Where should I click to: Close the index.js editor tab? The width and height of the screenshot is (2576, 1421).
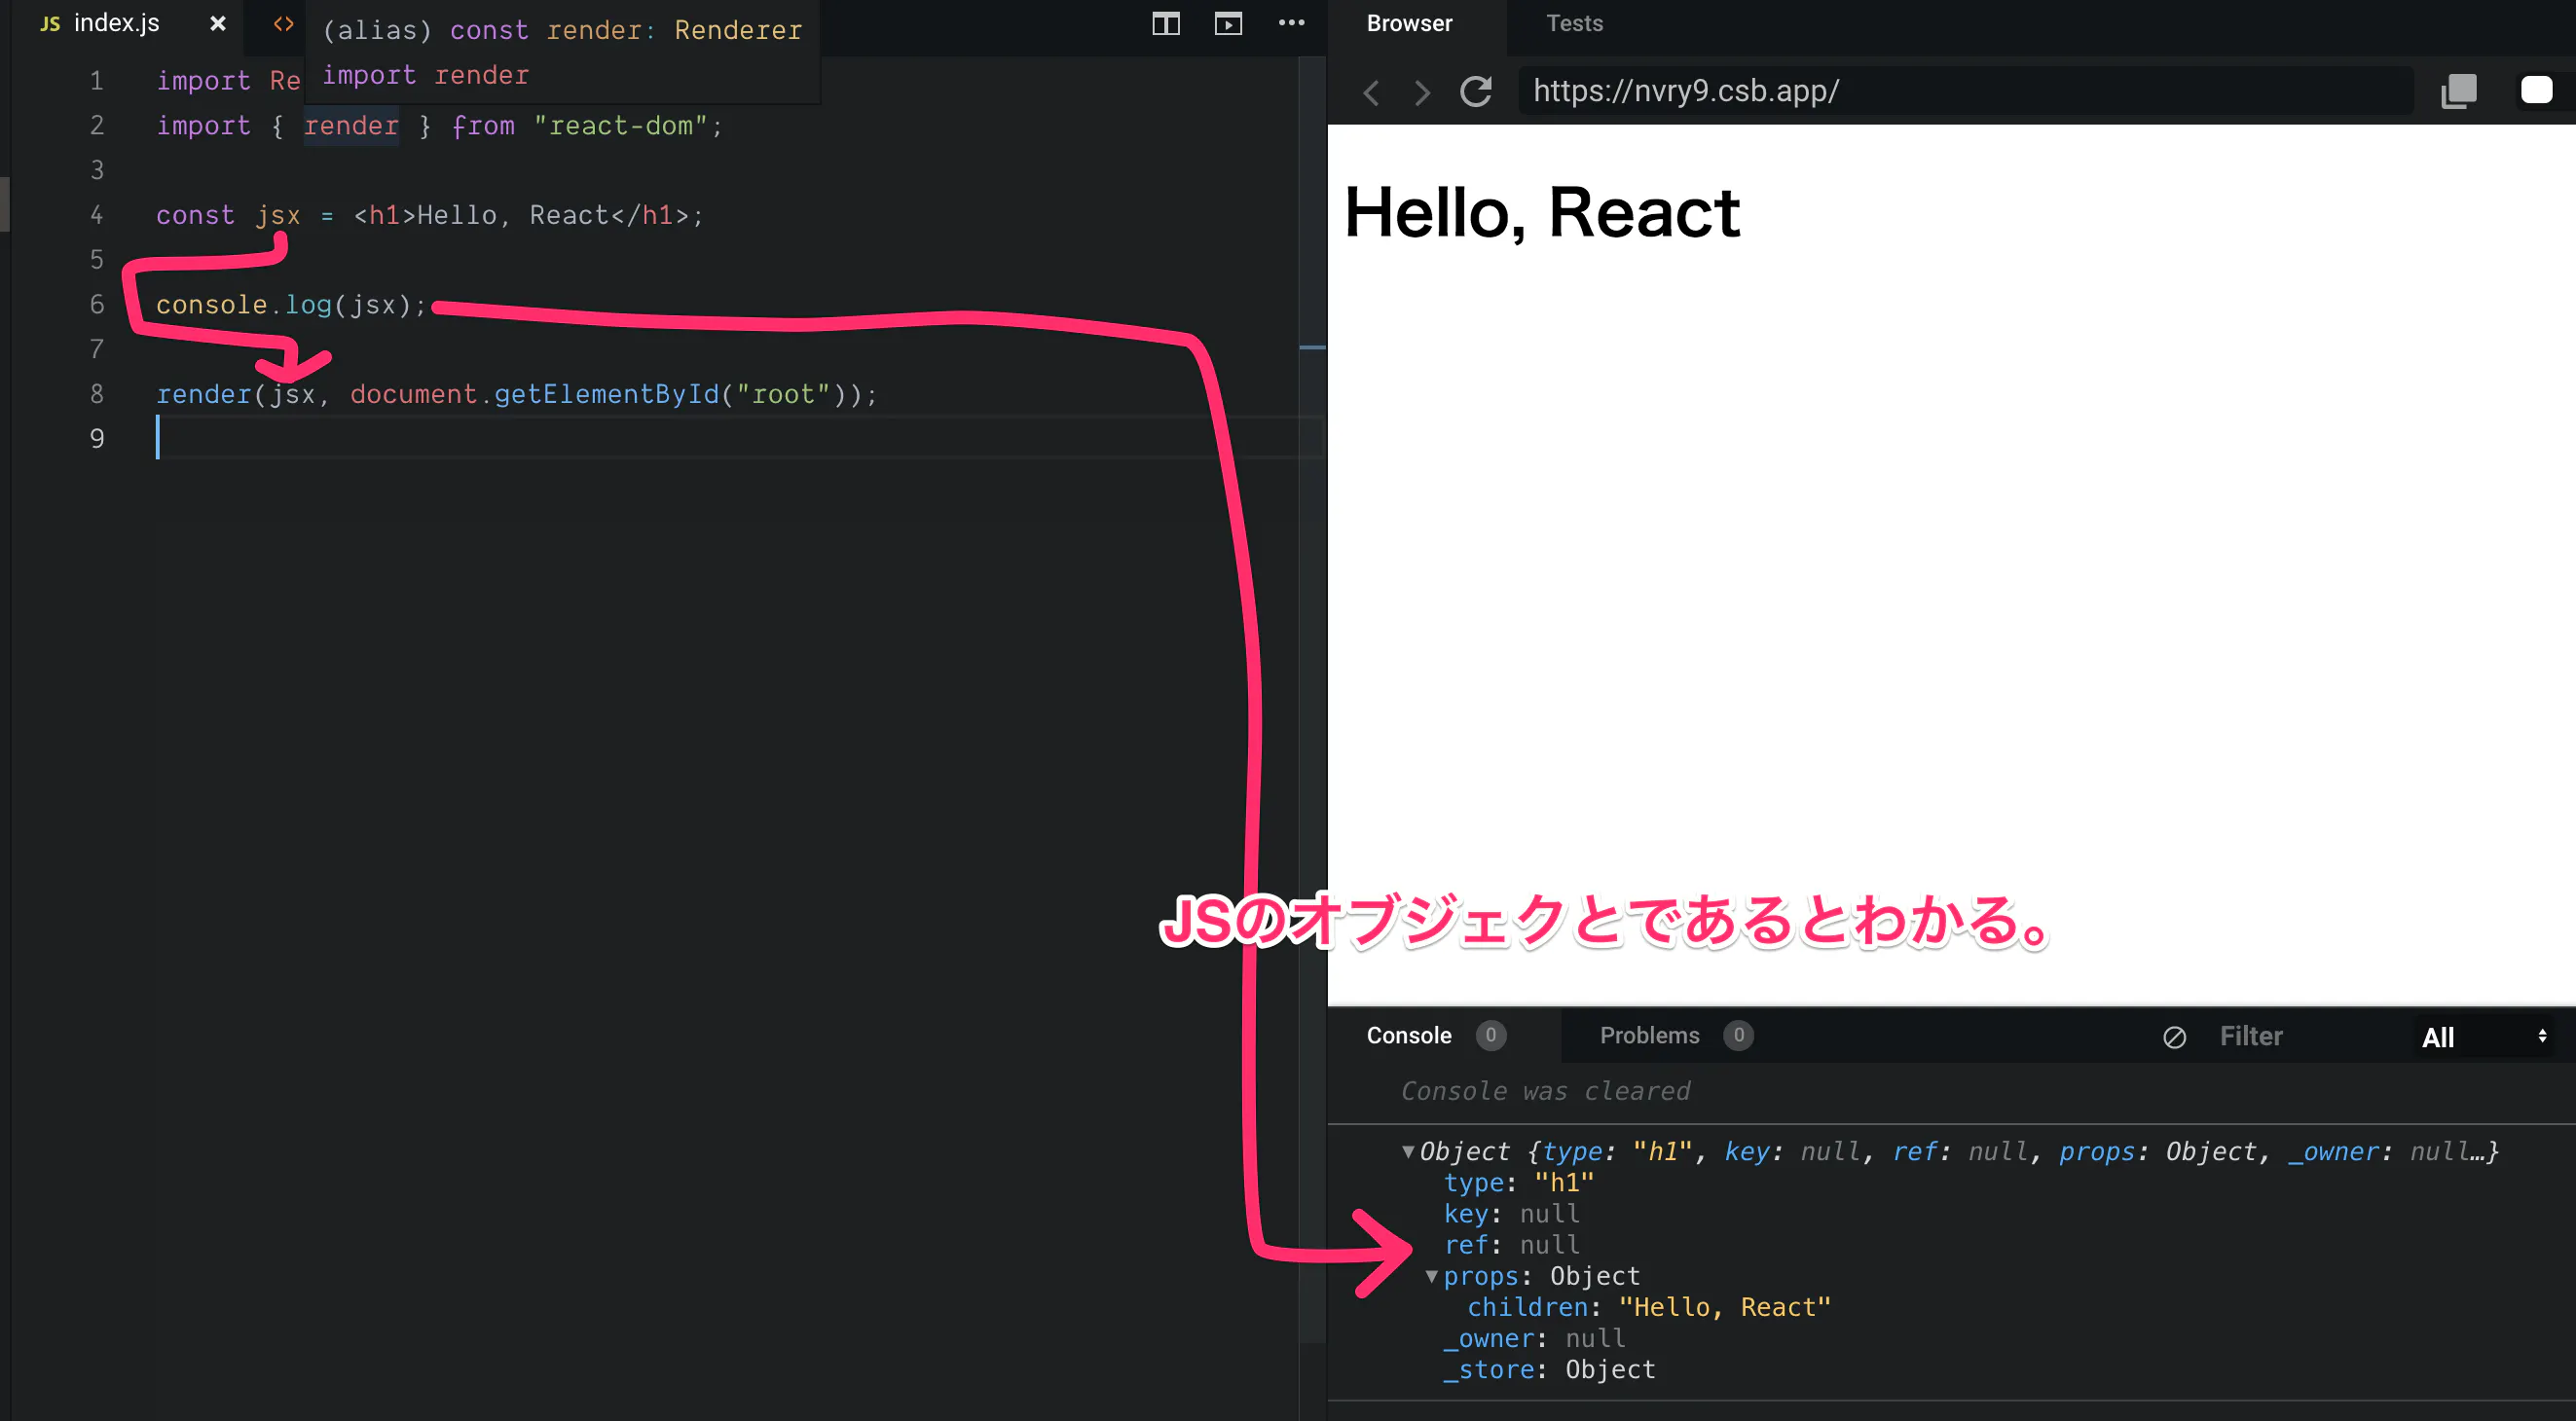coord(217,23)
